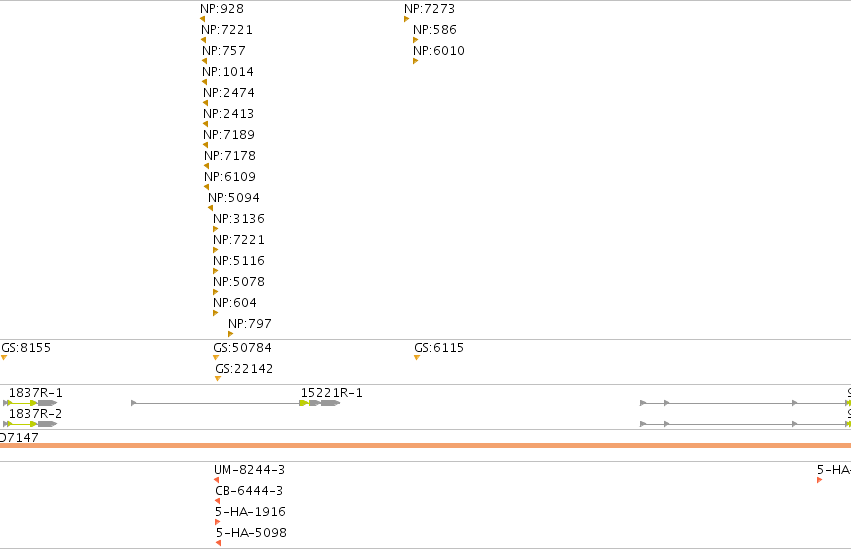Open the GS:50784 feature
Image resolution: width=851 pixels, height=549 pixels.
[243, 348]
